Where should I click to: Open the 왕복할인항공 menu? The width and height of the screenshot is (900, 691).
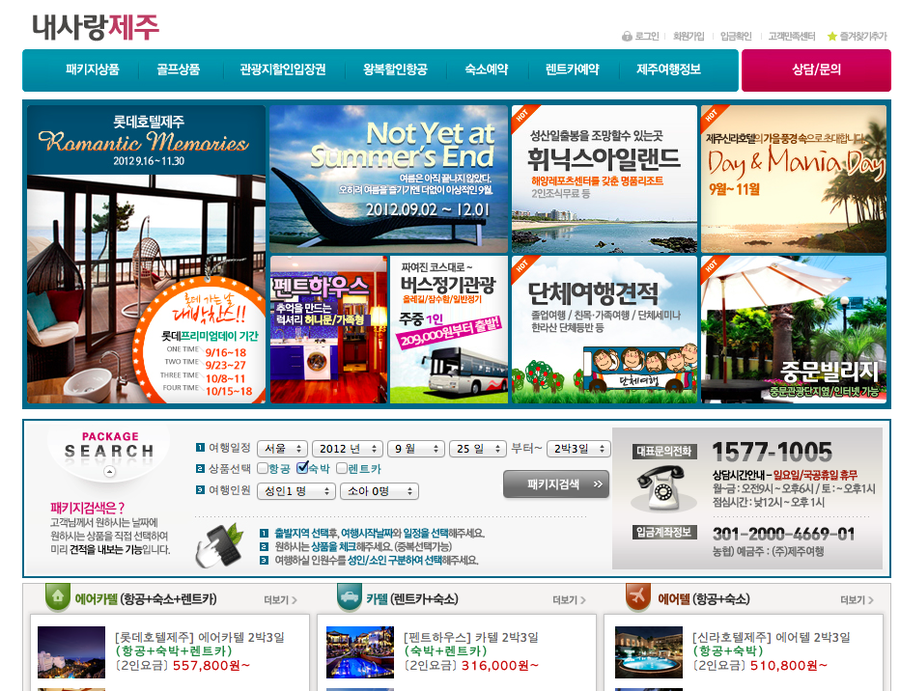pos(395,70)
